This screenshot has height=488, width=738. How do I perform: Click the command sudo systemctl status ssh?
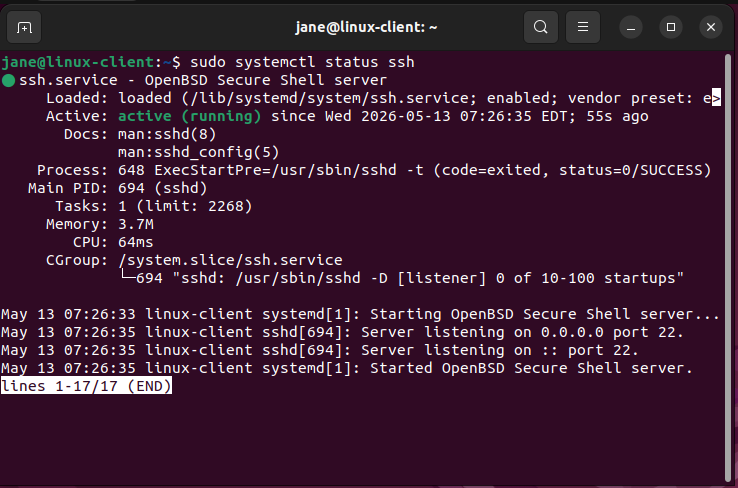(302, 62)
